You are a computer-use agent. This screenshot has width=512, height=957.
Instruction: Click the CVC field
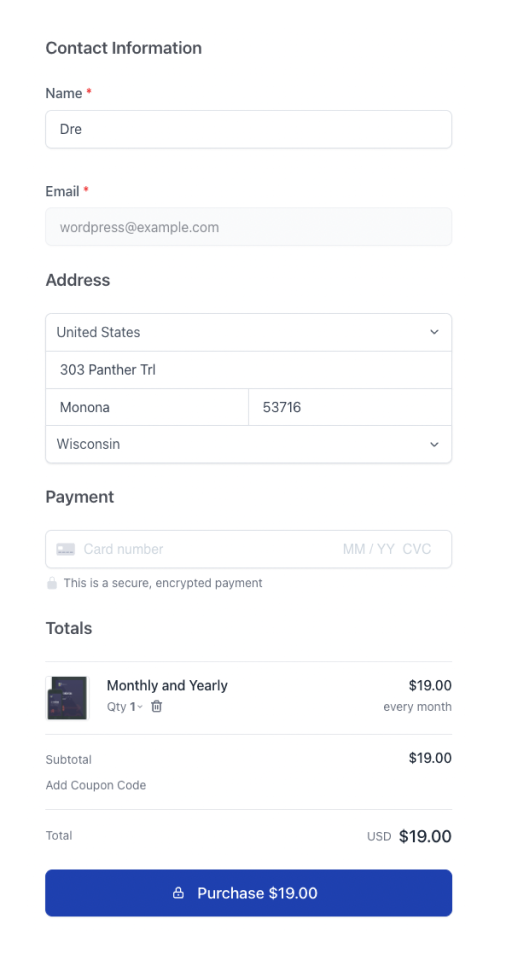coord(417,549)
